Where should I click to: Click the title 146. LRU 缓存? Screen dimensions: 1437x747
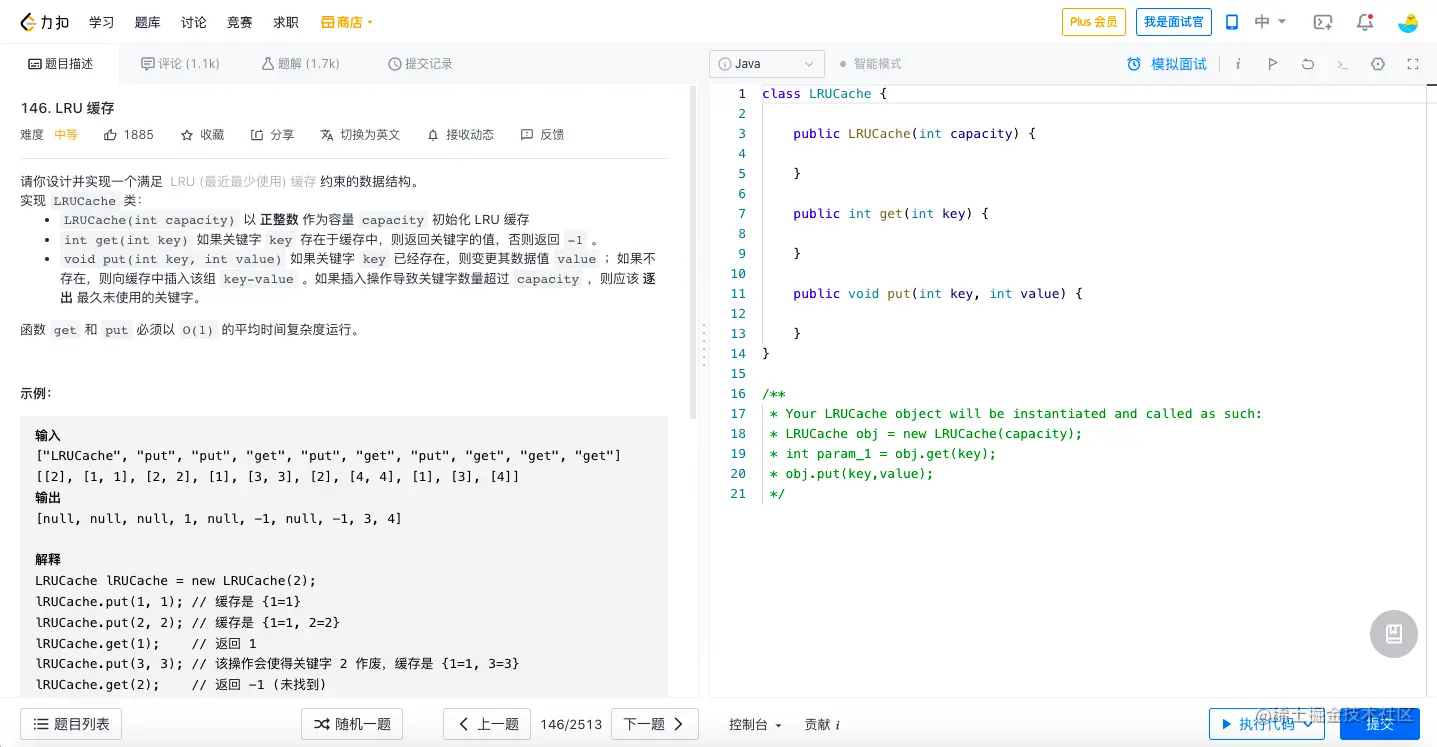click(67, 107)
